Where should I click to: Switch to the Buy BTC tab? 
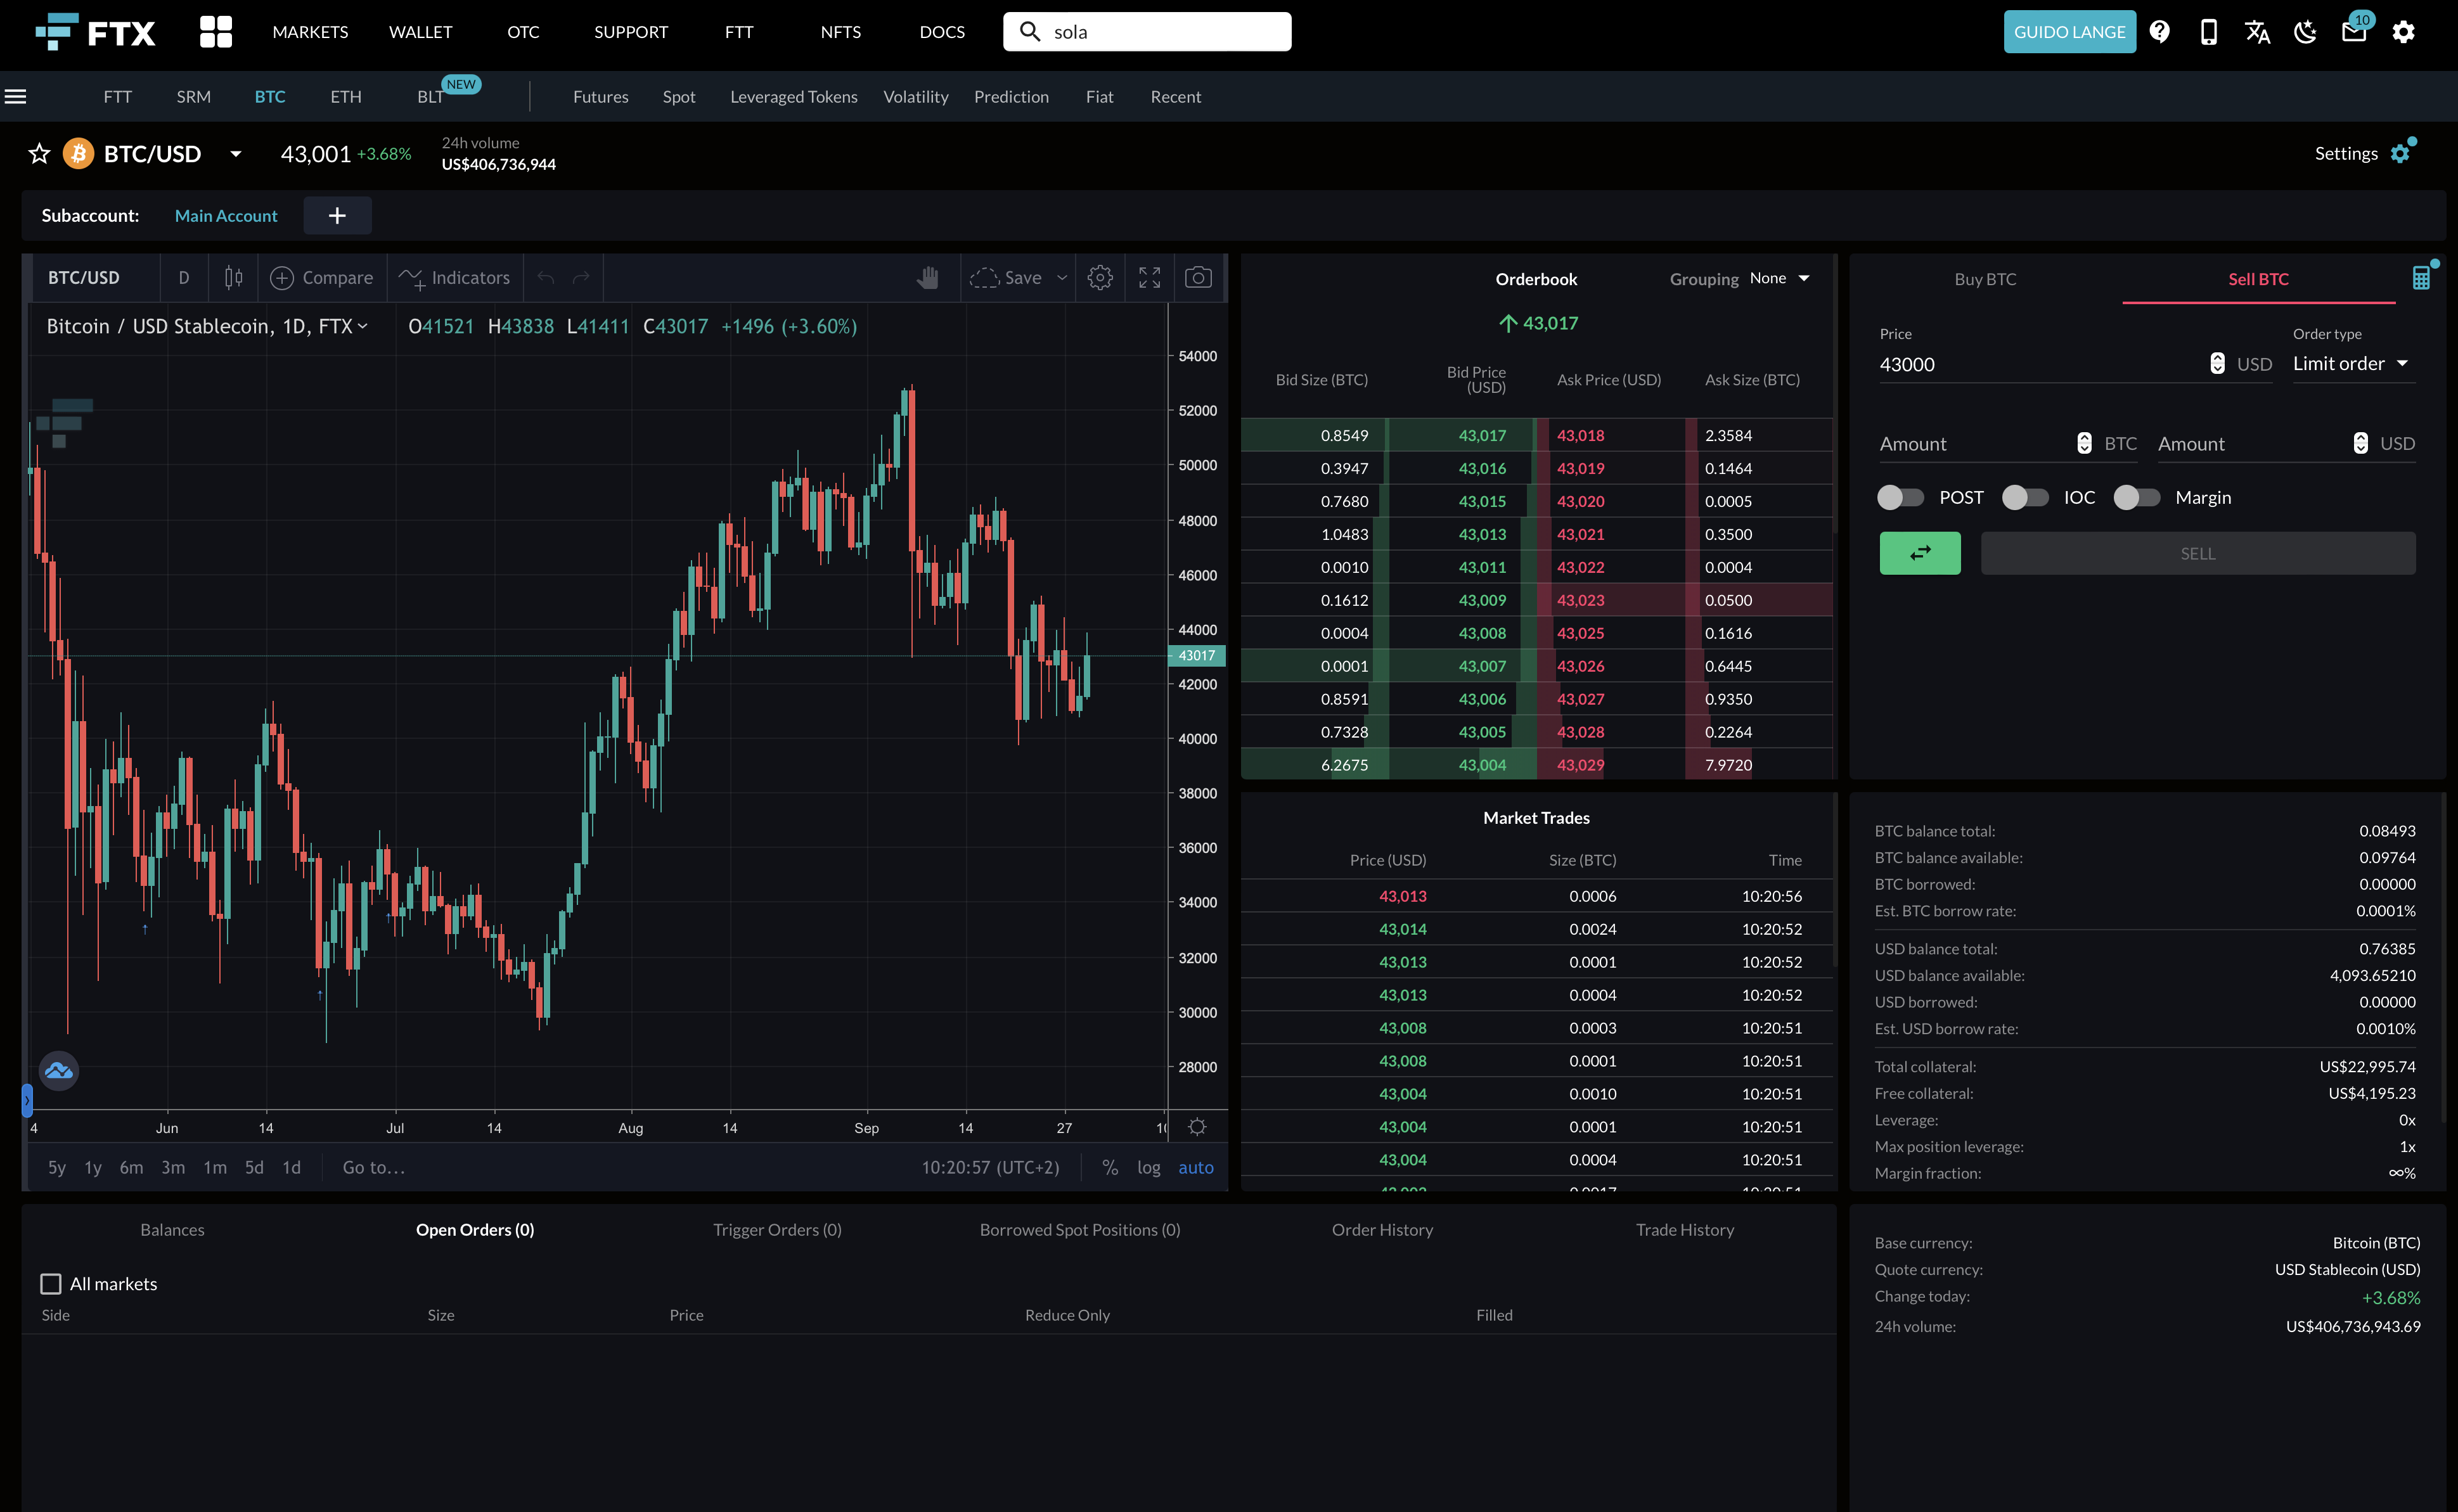tap(1985, 279)
